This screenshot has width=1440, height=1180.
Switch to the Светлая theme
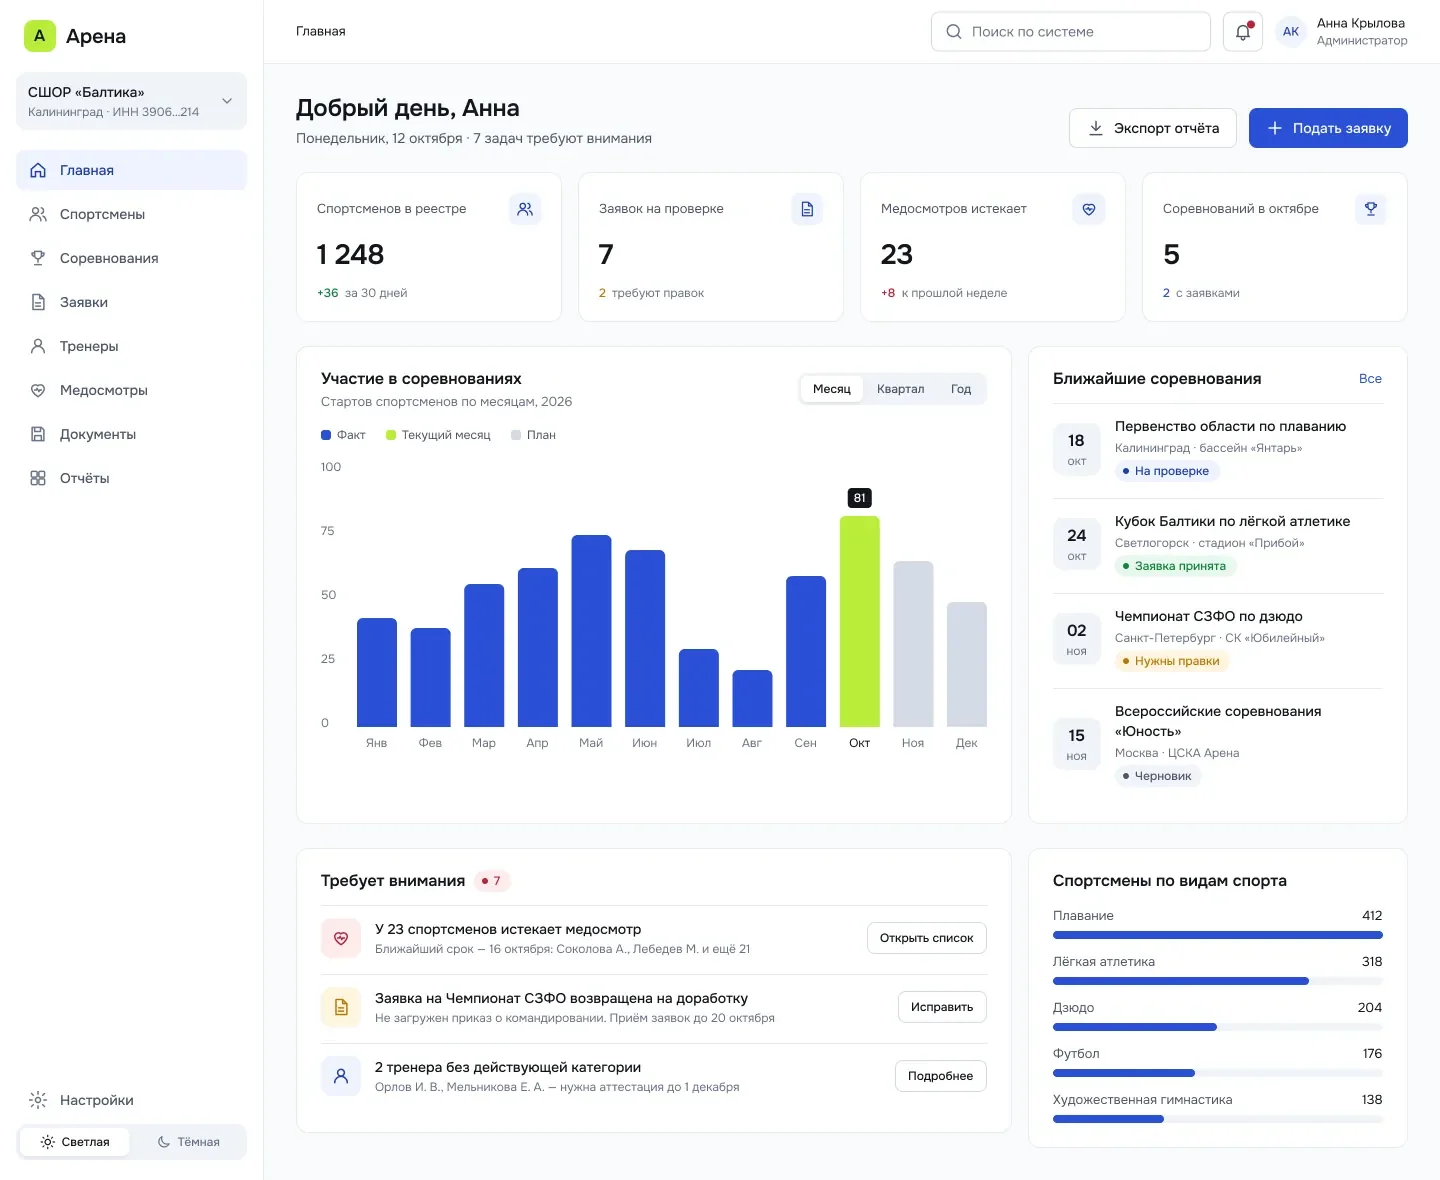[75, 1142]
